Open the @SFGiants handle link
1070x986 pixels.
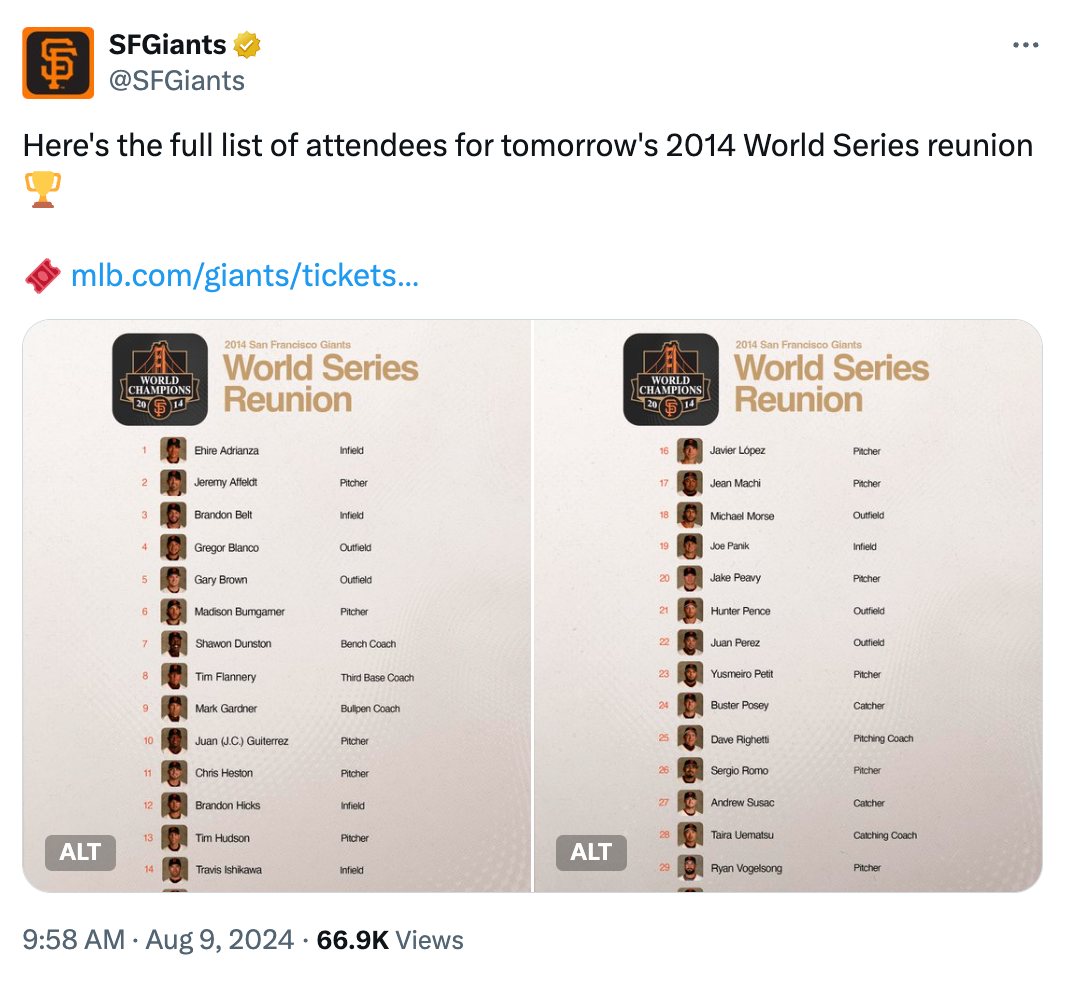tap(176, 80)
